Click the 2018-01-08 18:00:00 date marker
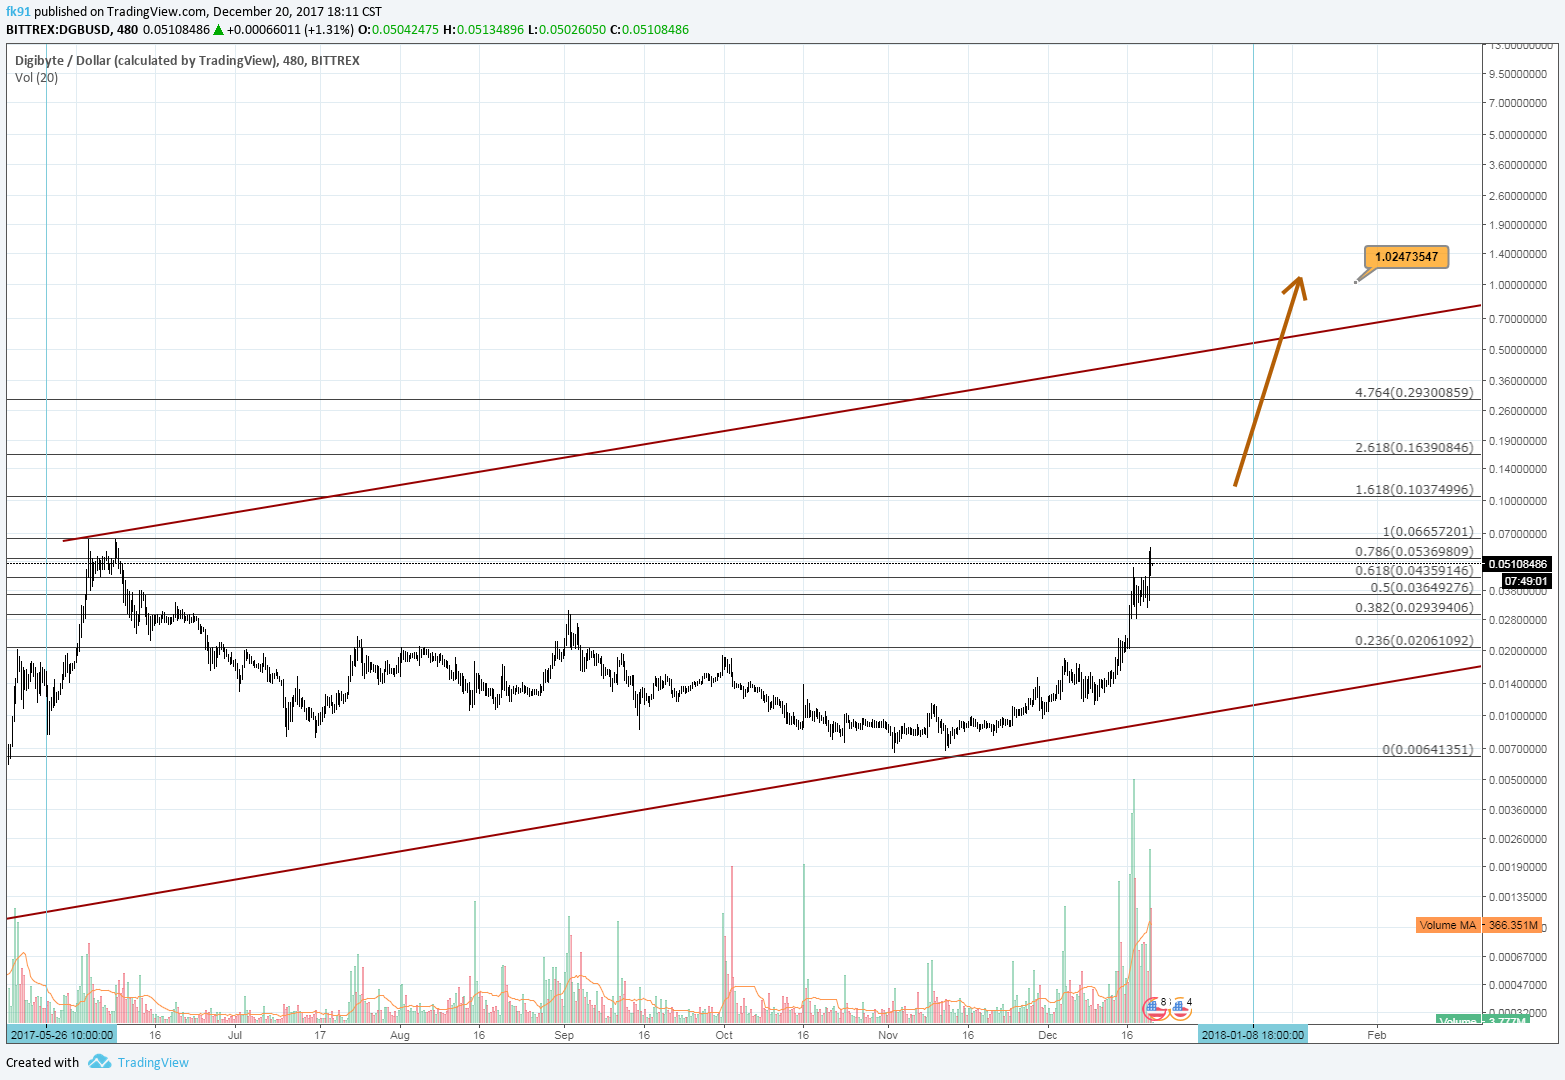1565x1080 pixels. tap(1253, 1035)
